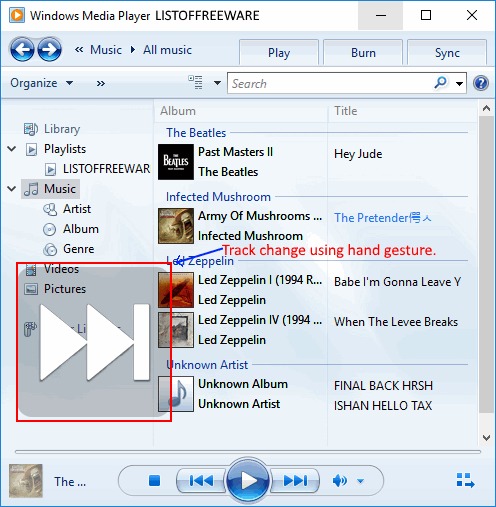Click the playback seek bar

coord(248,452)
